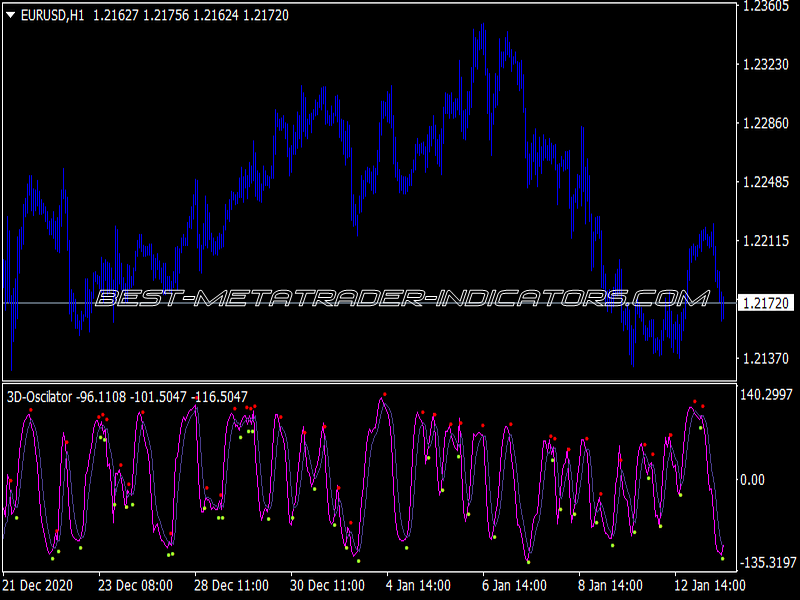Click the 140.2997 oscillator scale maximum
Image resolution: width=800 pixels, height=600 pixels.
[x=767, y=394]
